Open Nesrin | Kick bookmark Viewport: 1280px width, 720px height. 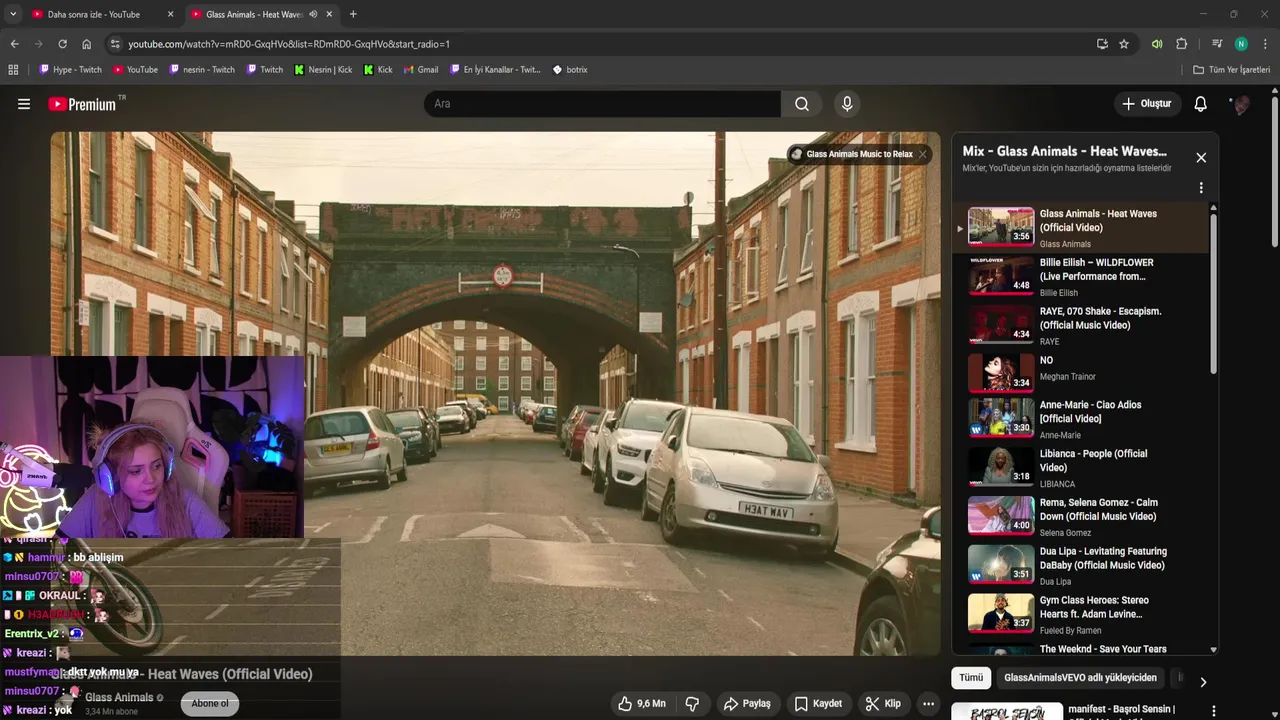323,70
